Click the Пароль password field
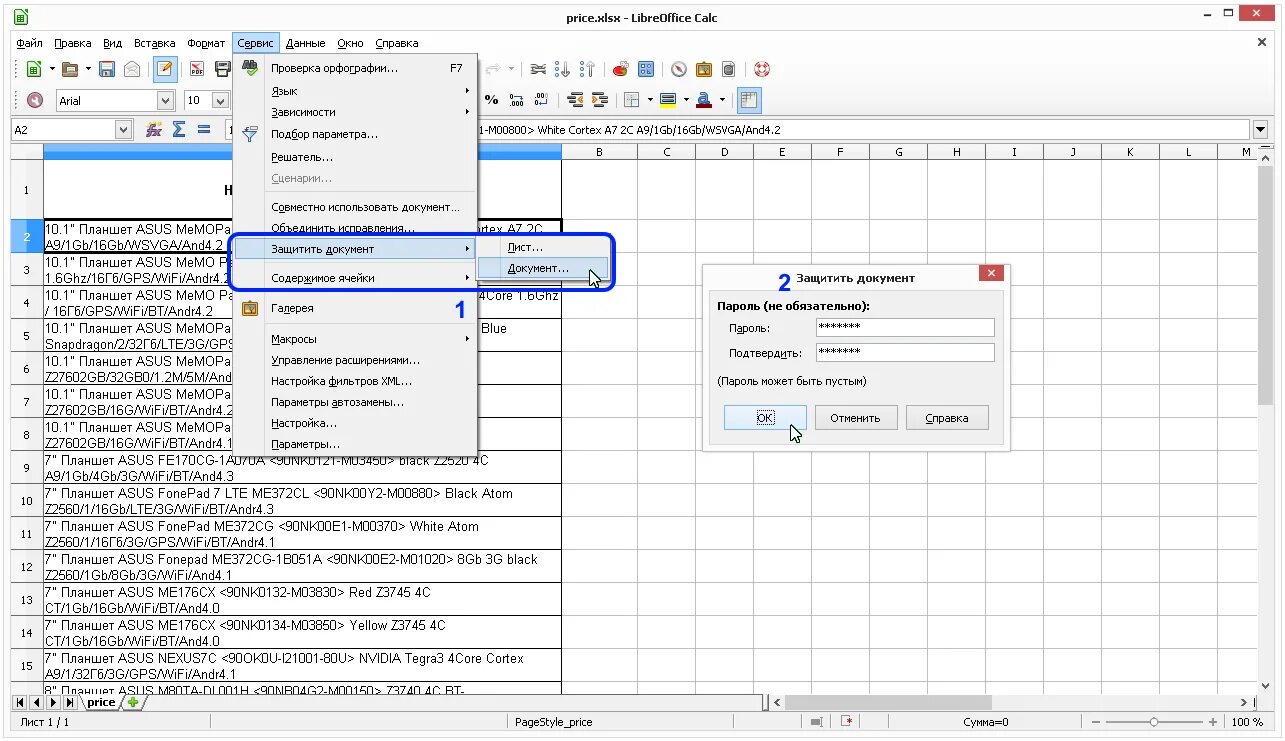Screen dimensions: 1285x741 tap(905, 327)
